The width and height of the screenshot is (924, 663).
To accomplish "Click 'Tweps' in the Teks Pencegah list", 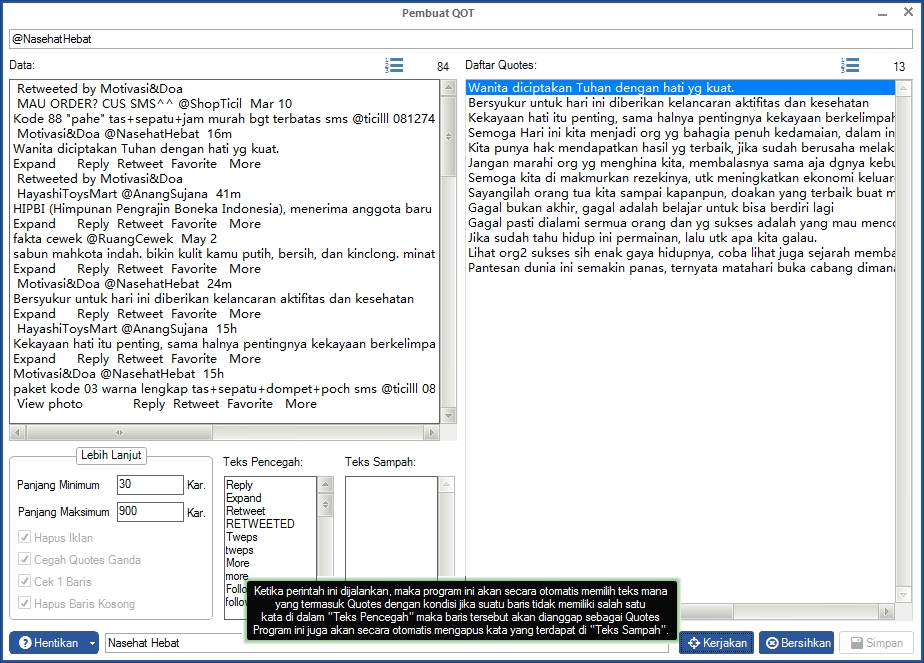I will tap(242, 537).
